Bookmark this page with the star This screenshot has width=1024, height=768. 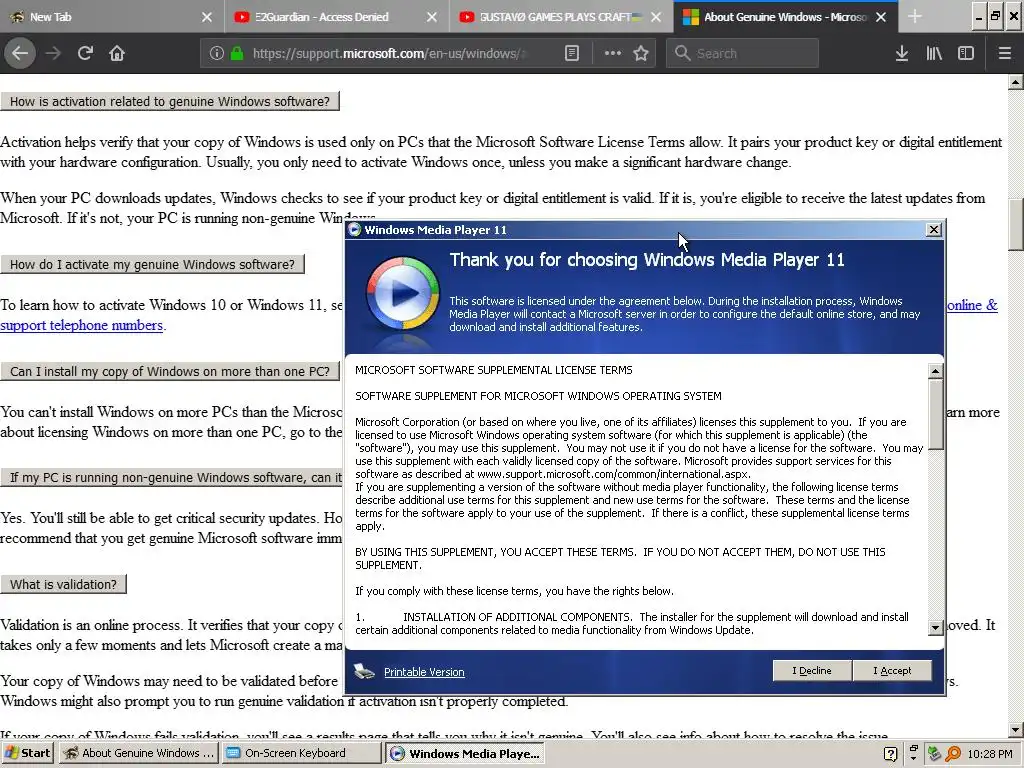tap(641, 54)
